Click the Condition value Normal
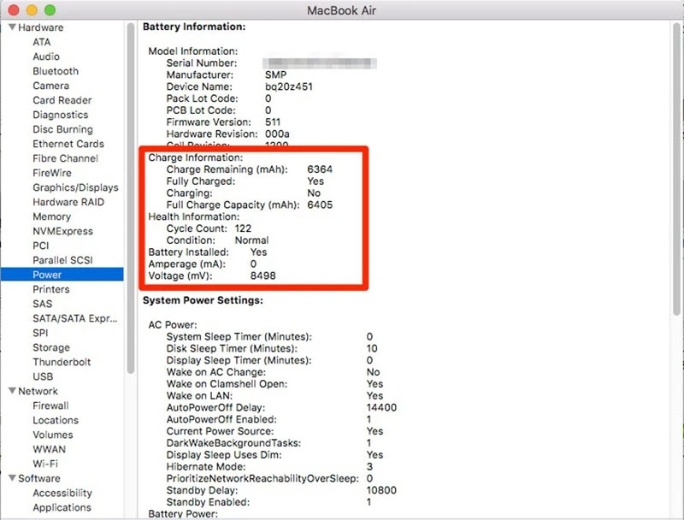 (x=252, y=240)
